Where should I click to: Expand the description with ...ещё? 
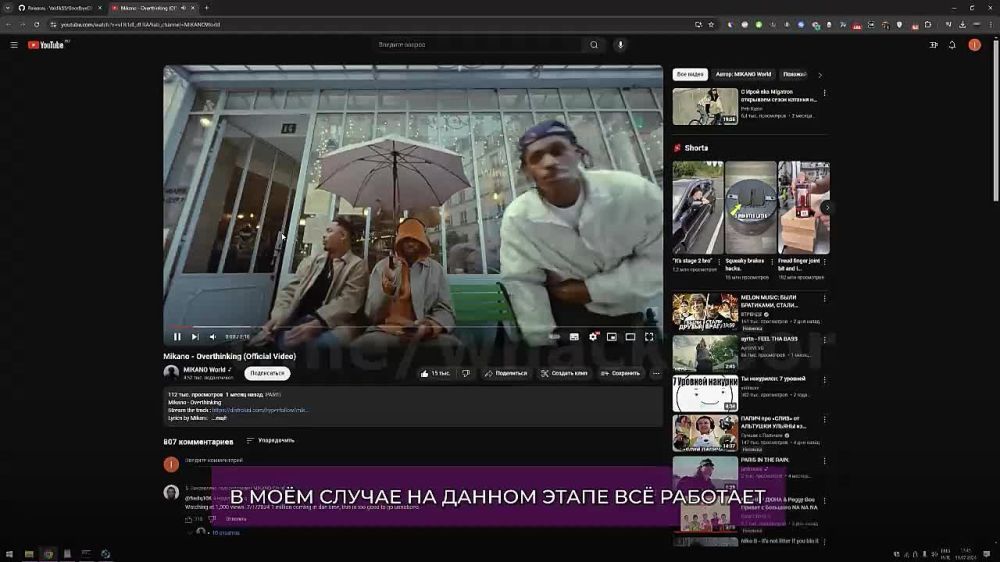219,418
